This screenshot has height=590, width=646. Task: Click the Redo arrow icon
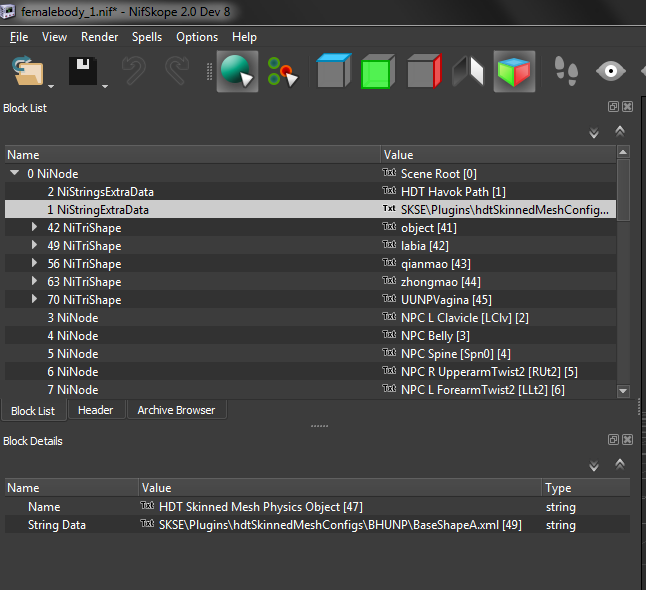(177, 71)
